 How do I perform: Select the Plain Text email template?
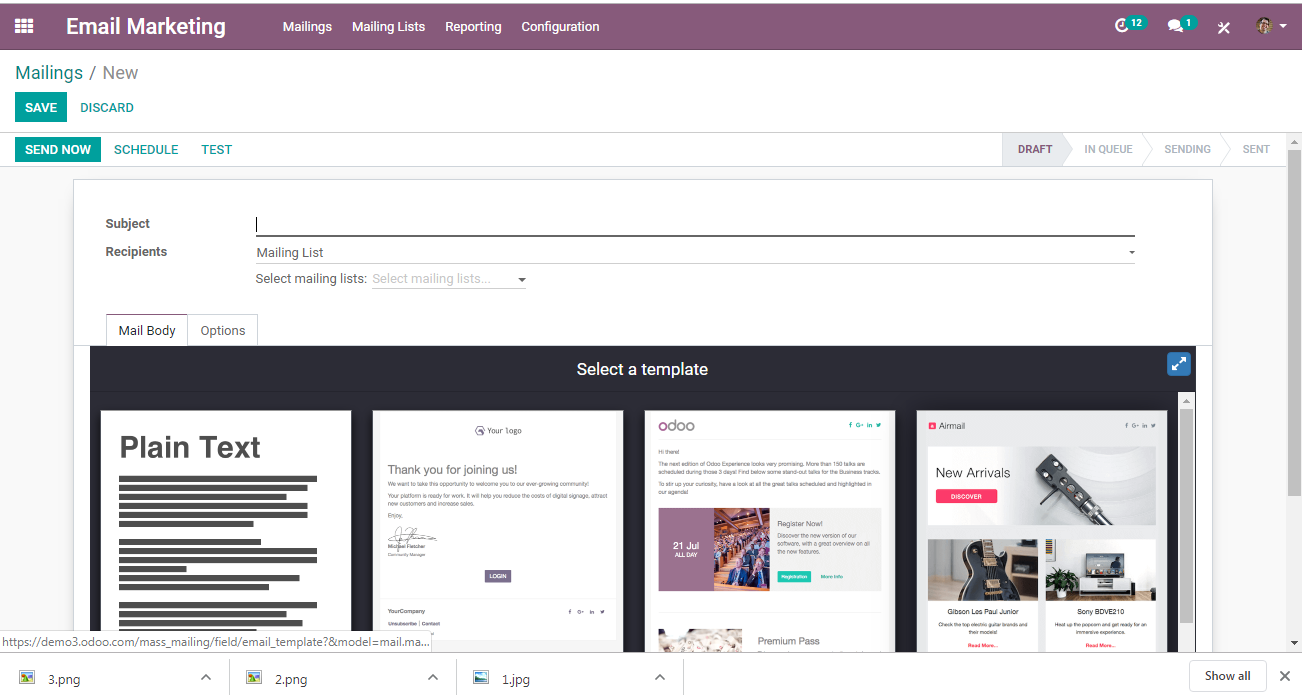tap(225, 520)
